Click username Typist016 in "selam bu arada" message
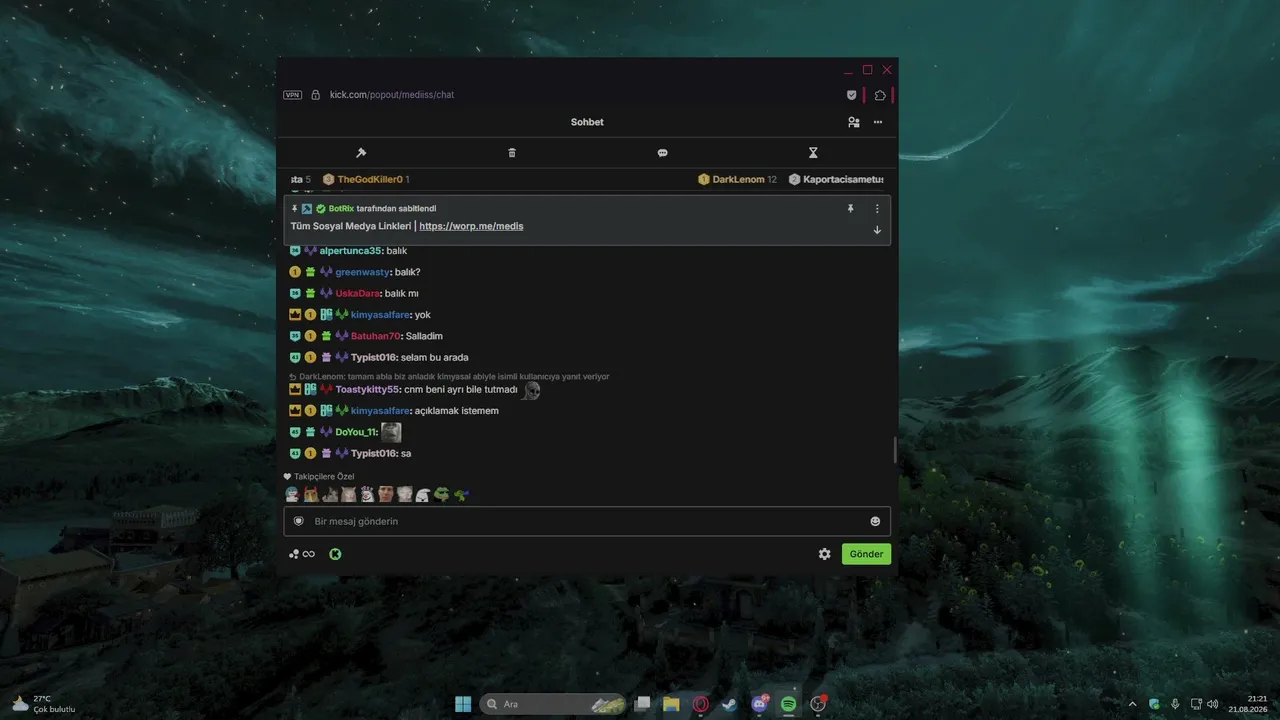 [374, 358]
